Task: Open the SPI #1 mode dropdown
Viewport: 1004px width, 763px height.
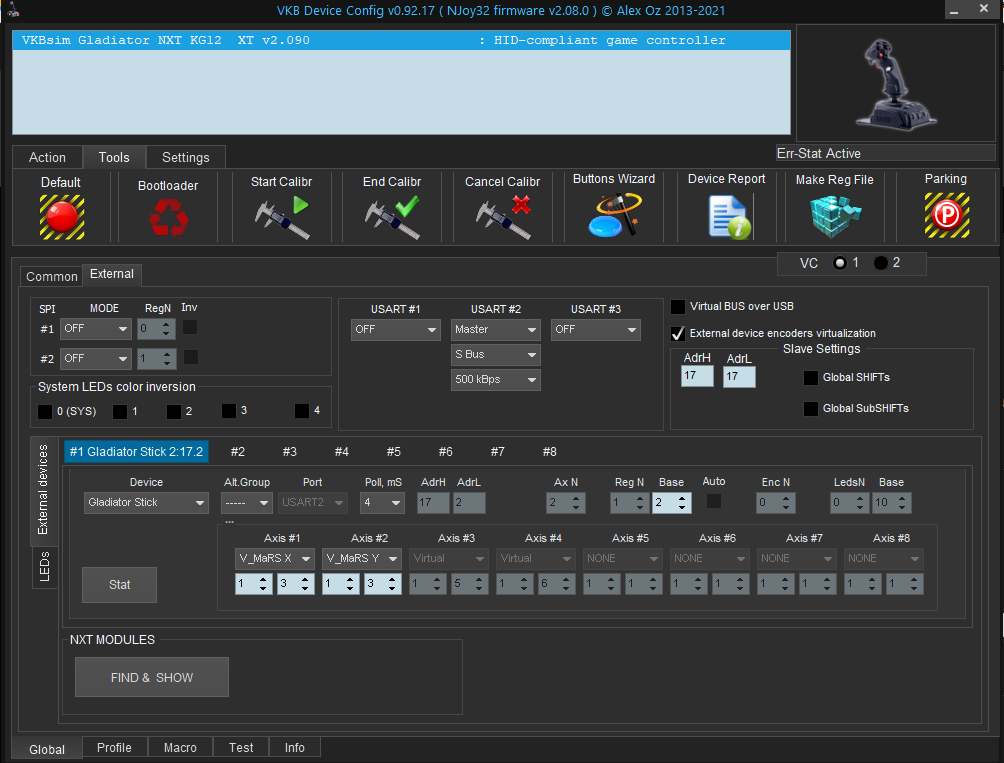Action: pyautogui.click(x=95, y=329)
